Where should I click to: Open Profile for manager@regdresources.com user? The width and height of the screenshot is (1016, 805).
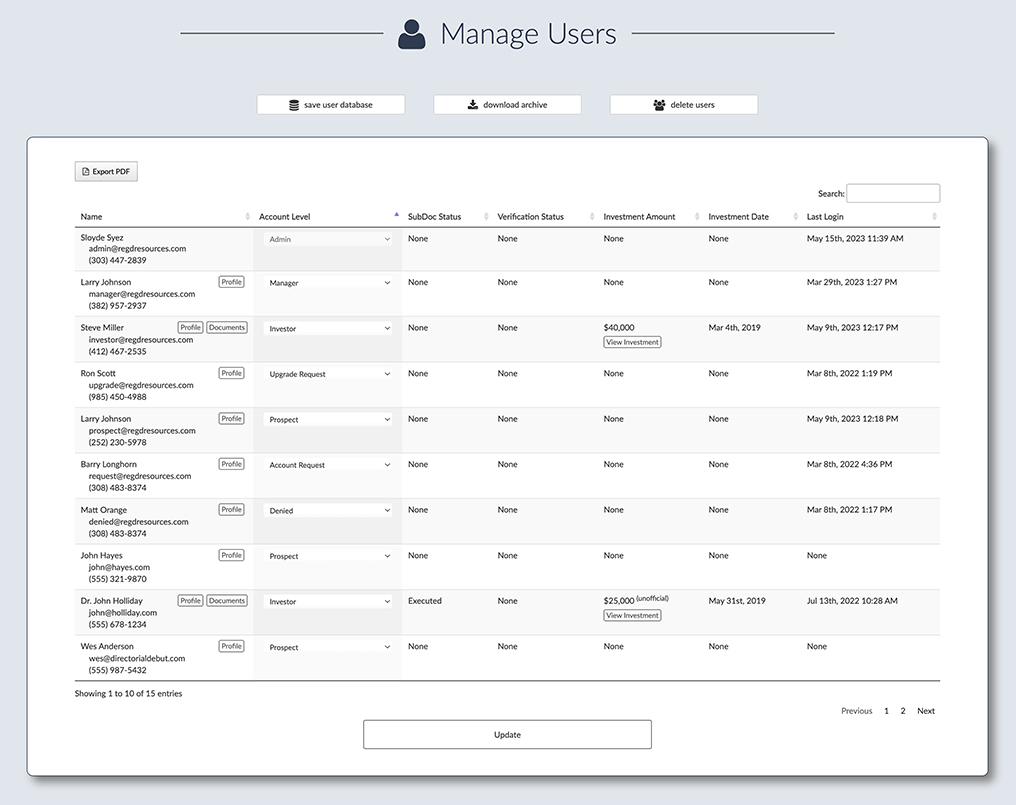click(x=231, y=282)
